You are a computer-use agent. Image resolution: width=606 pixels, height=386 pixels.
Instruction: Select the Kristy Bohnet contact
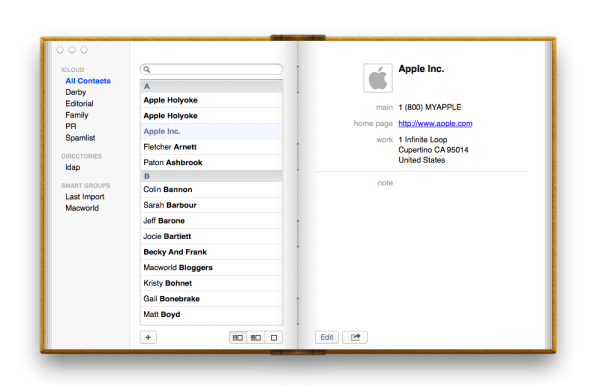click(211, 283)
